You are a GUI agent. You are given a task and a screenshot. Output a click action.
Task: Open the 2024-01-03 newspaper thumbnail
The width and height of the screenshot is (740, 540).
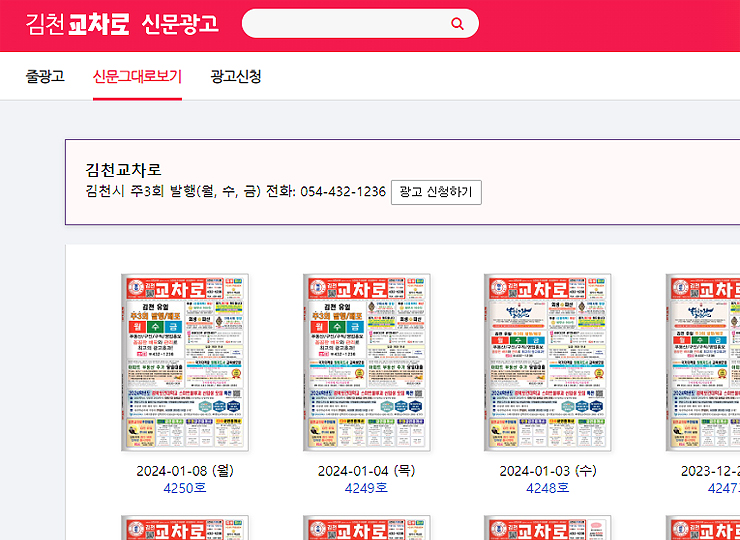click(x=547, y=364)
